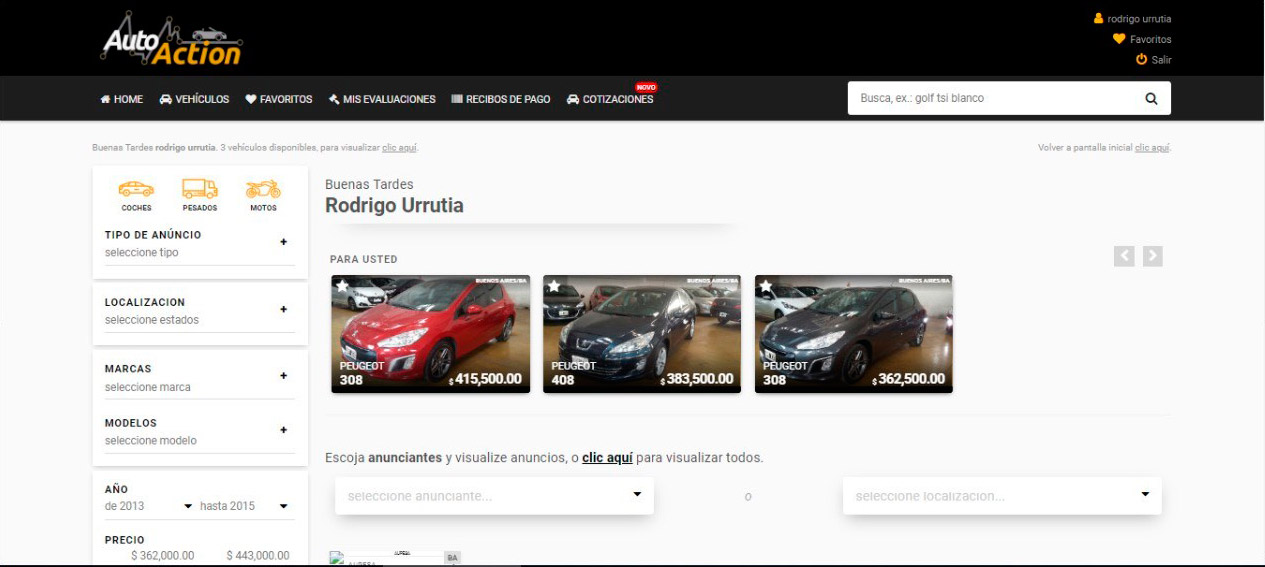
Task: Expand the Marcas filter
Action: click(x=283, y=376)
